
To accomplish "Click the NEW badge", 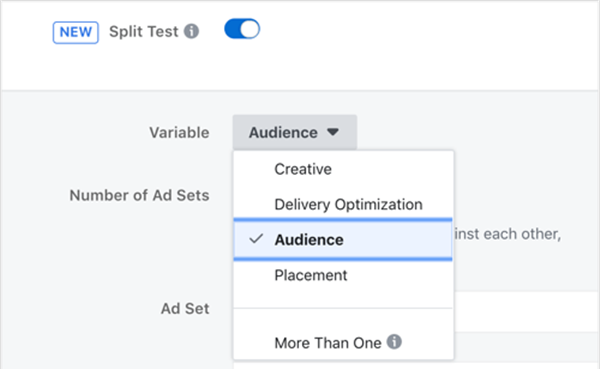I will click(76, 32).
